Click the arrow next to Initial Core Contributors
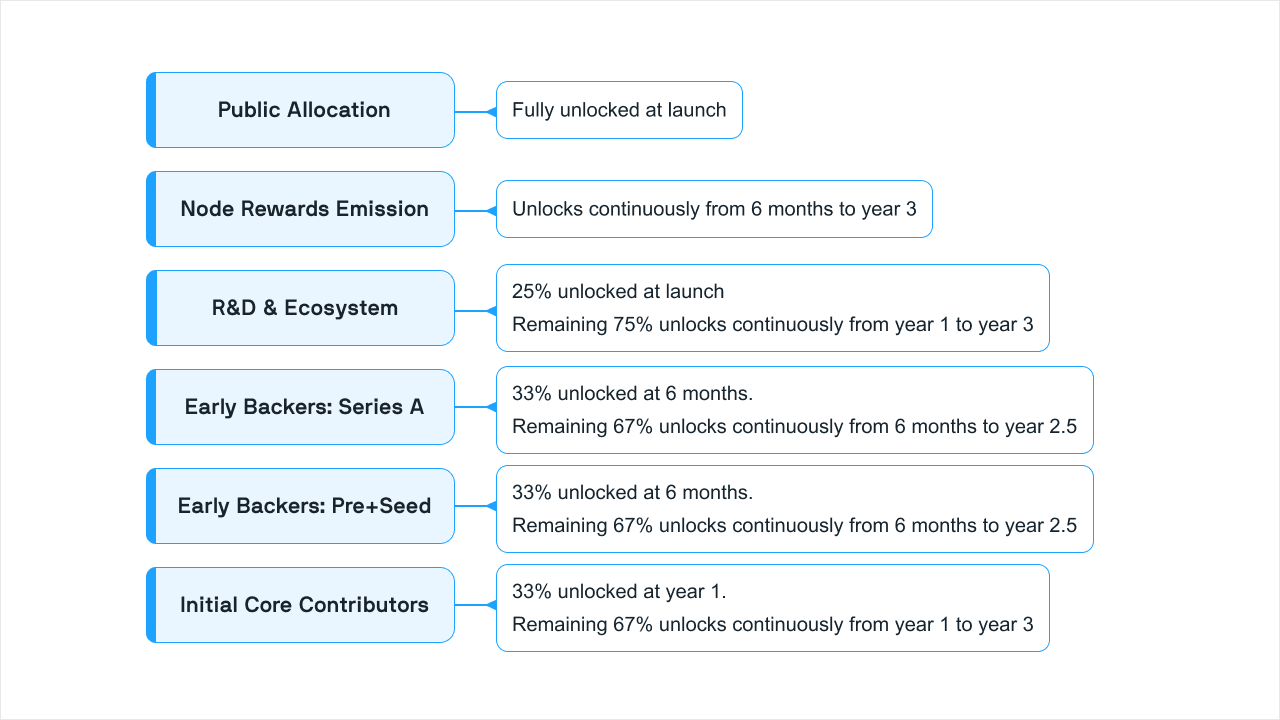The height and width of the screenshot is (720, 1280). pos(490,605)
